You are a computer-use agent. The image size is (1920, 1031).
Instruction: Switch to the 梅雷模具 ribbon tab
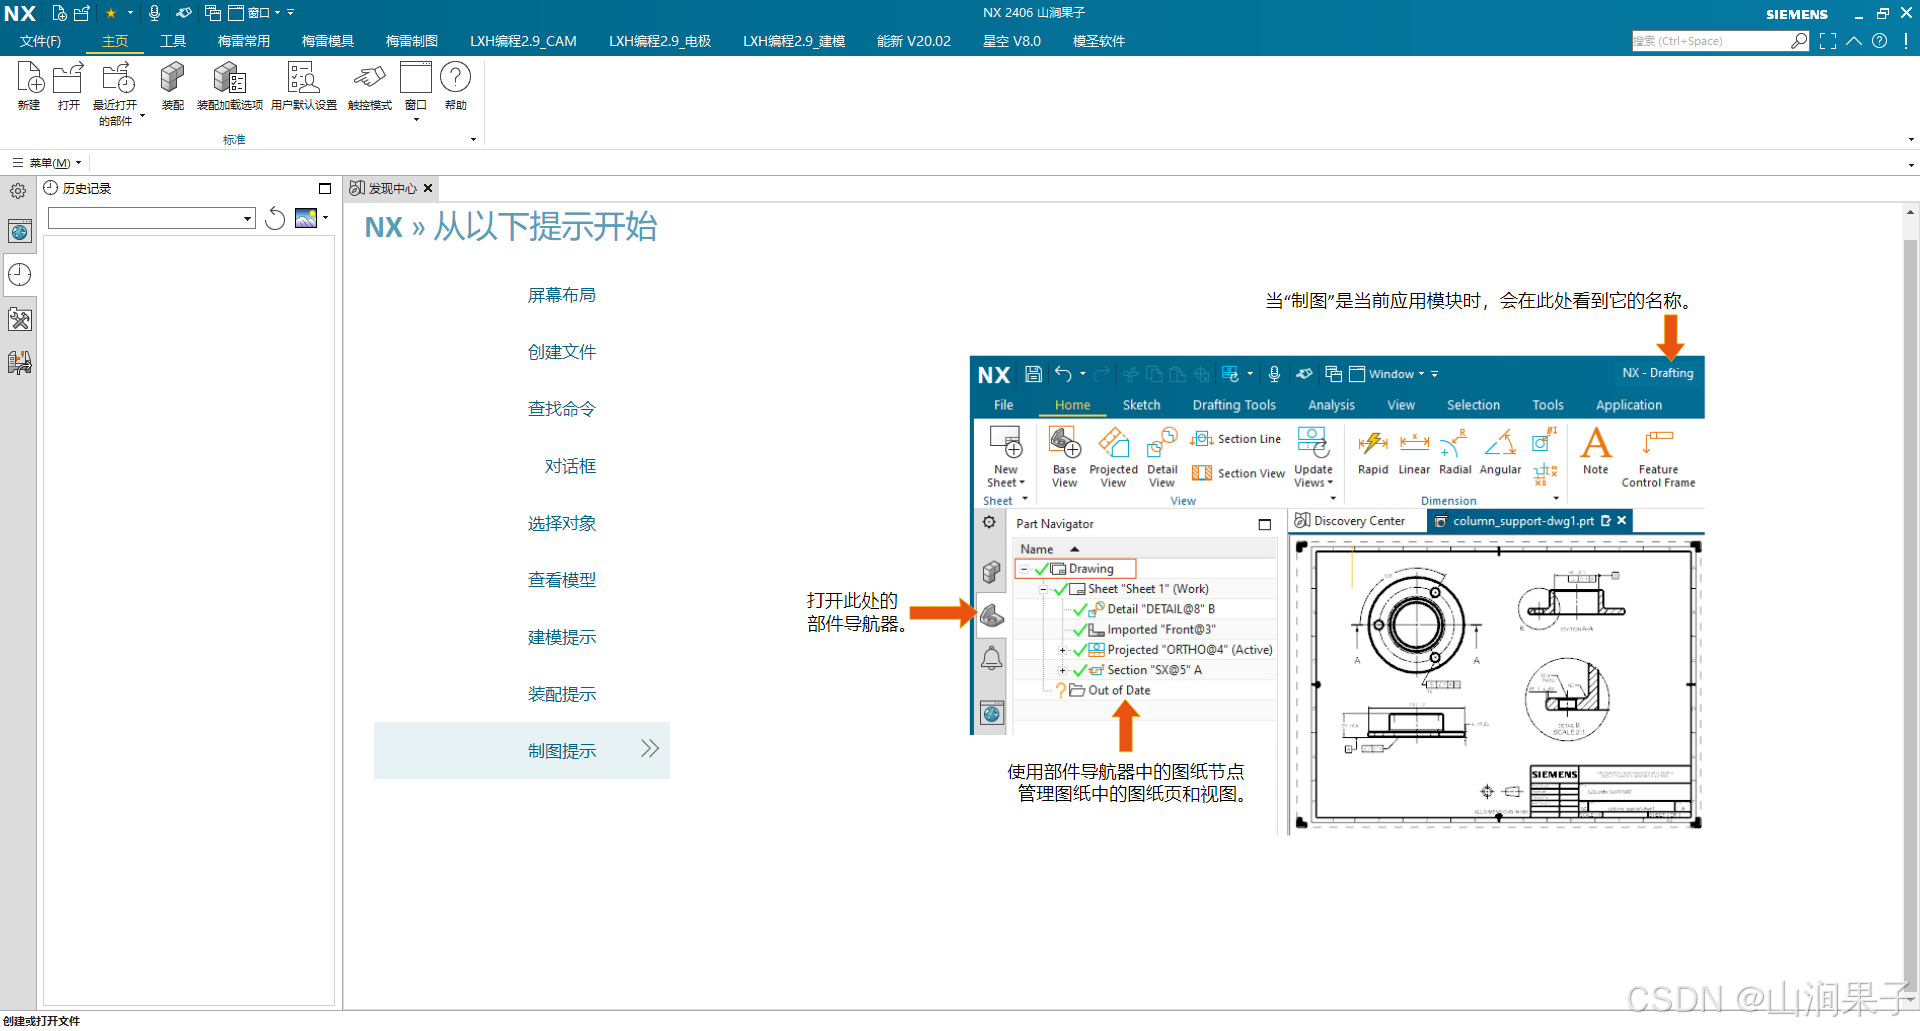pos(328,41)
